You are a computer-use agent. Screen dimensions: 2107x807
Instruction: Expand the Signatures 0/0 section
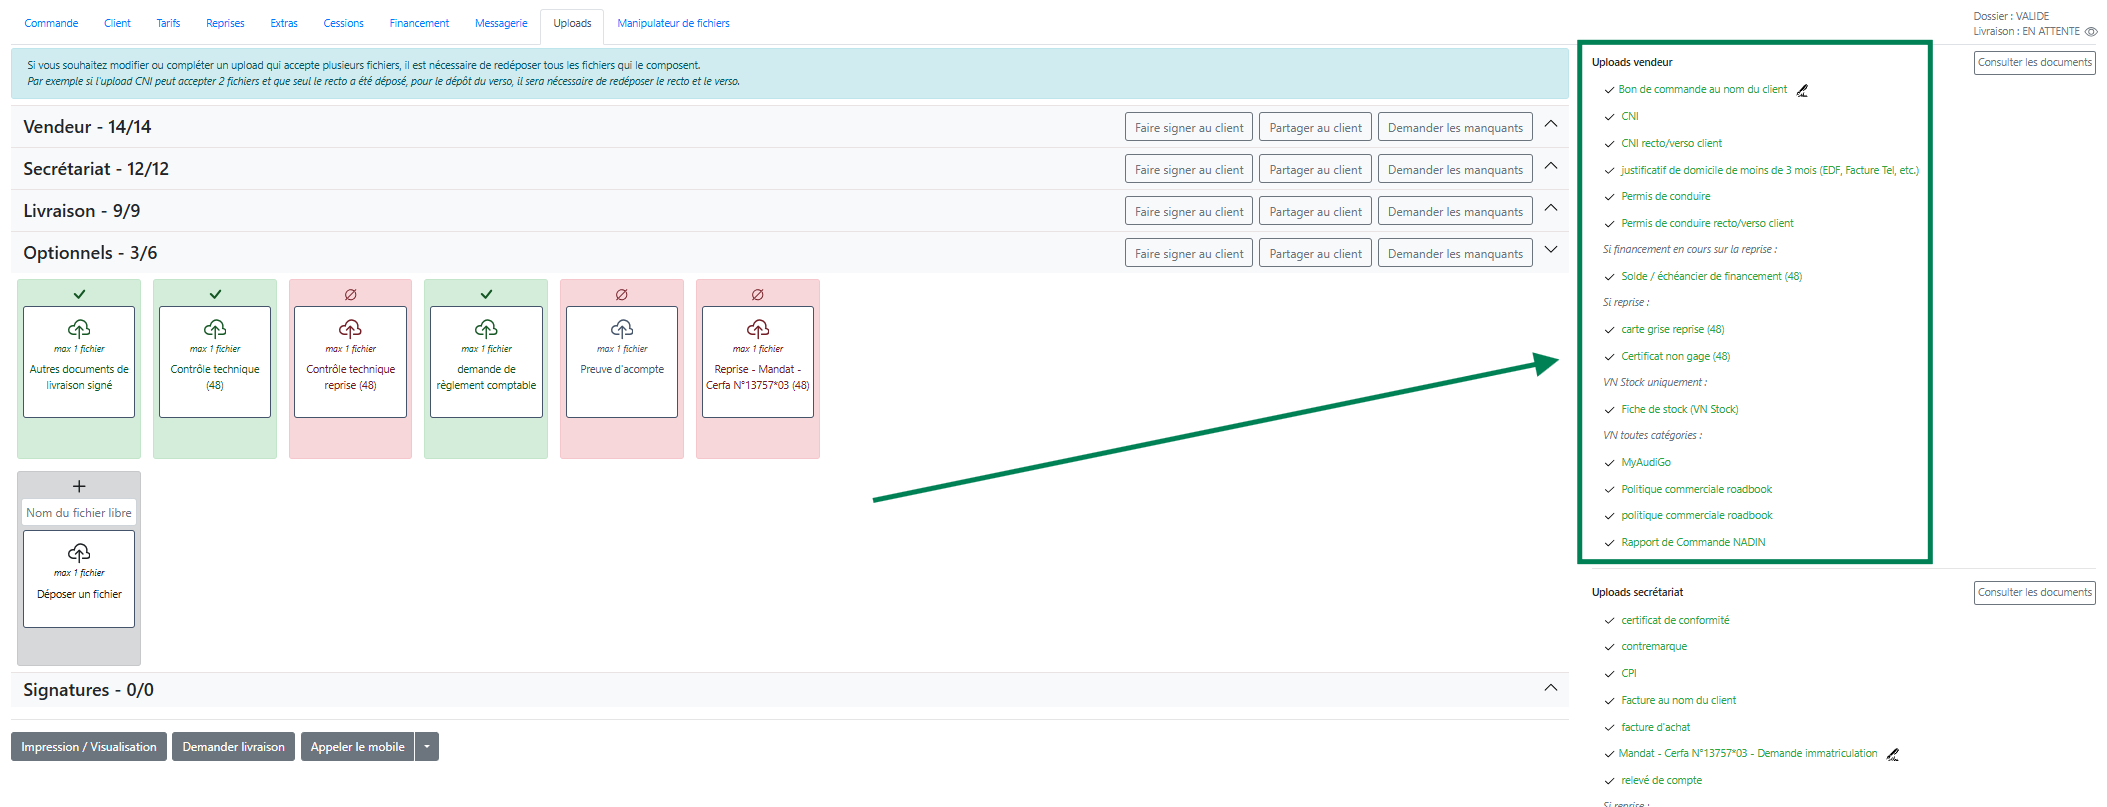pos(1551,688)
